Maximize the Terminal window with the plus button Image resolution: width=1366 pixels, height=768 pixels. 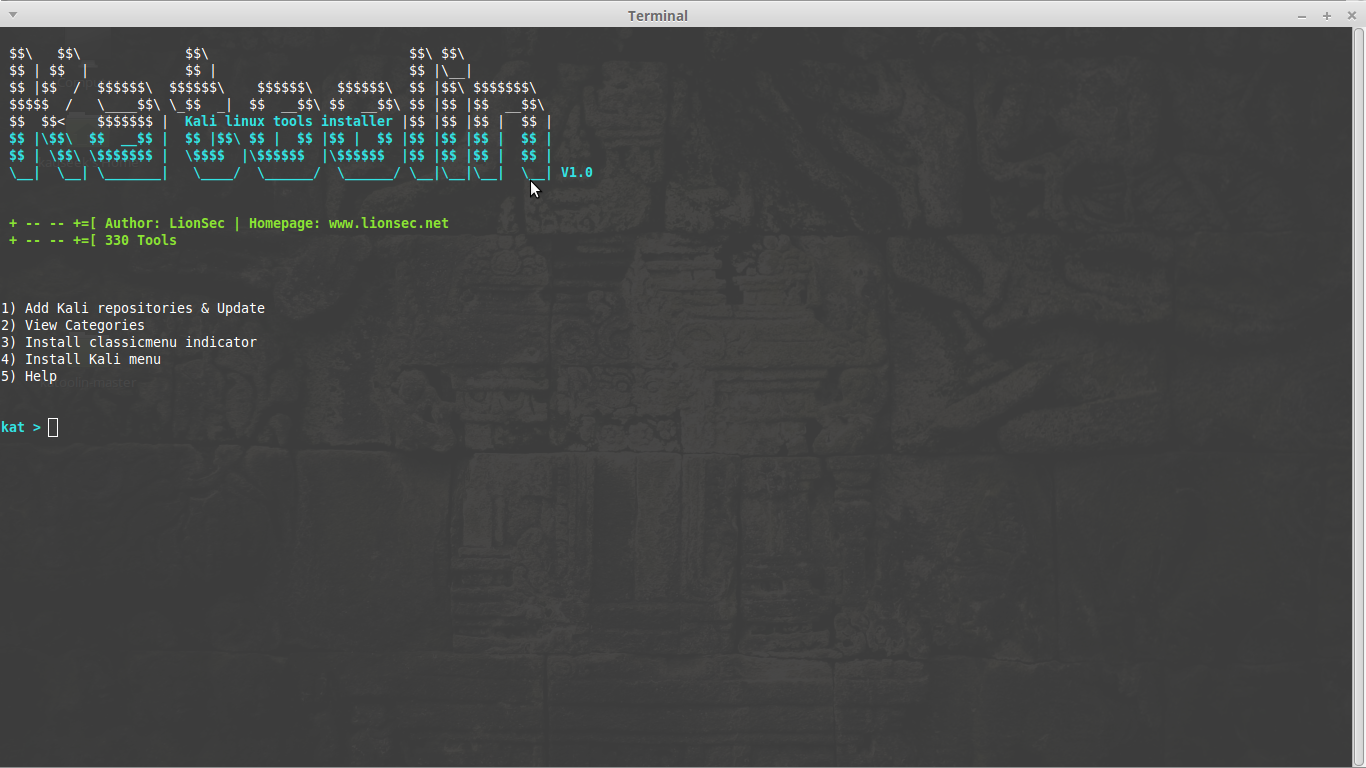[1326, 15]
